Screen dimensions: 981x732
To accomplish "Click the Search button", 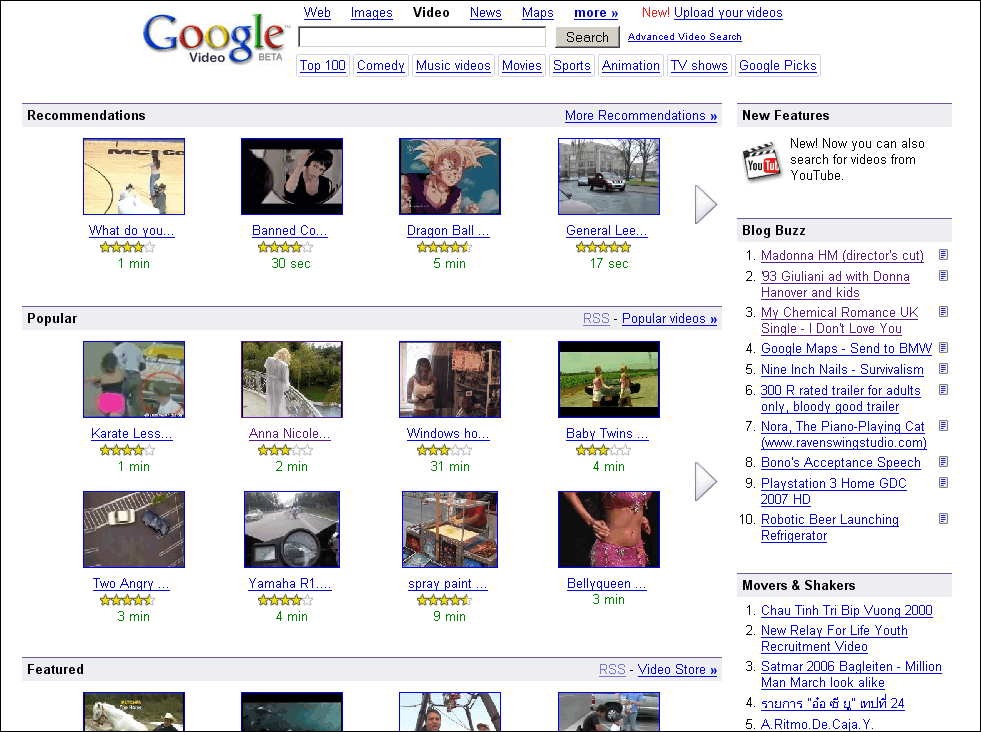I will coord(587,37).
